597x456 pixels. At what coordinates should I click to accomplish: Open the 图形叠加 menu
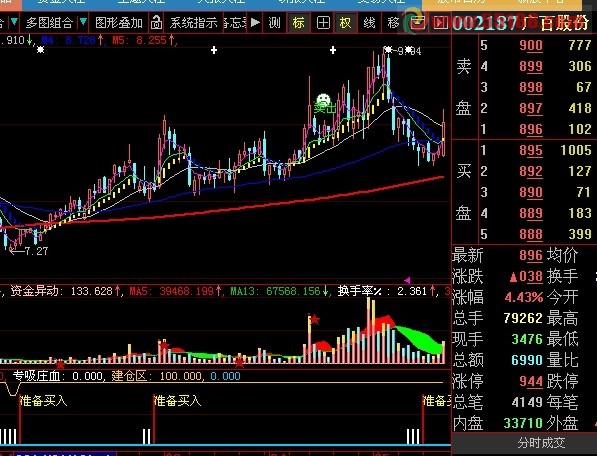(x=119, y=23)
